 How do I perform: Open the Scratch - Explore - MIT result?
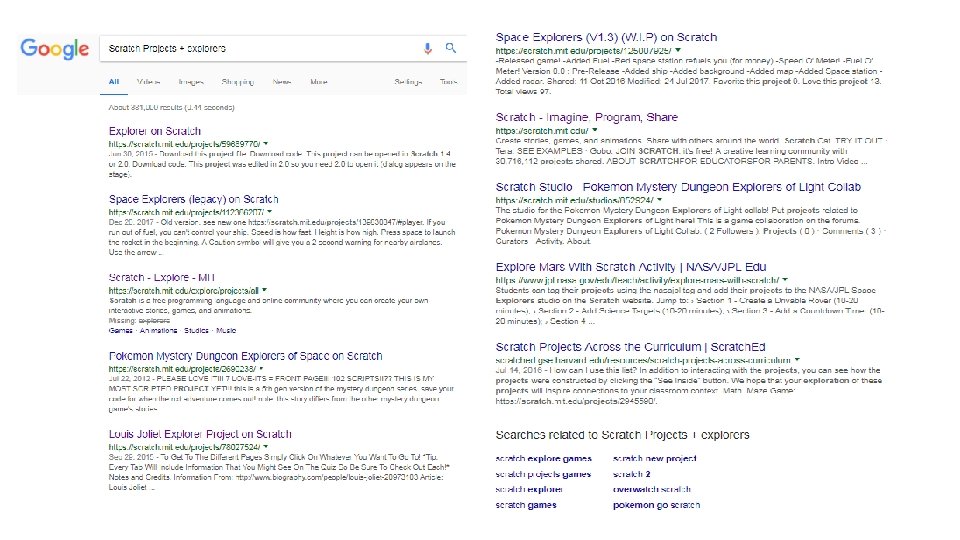[x=162, y=277]
